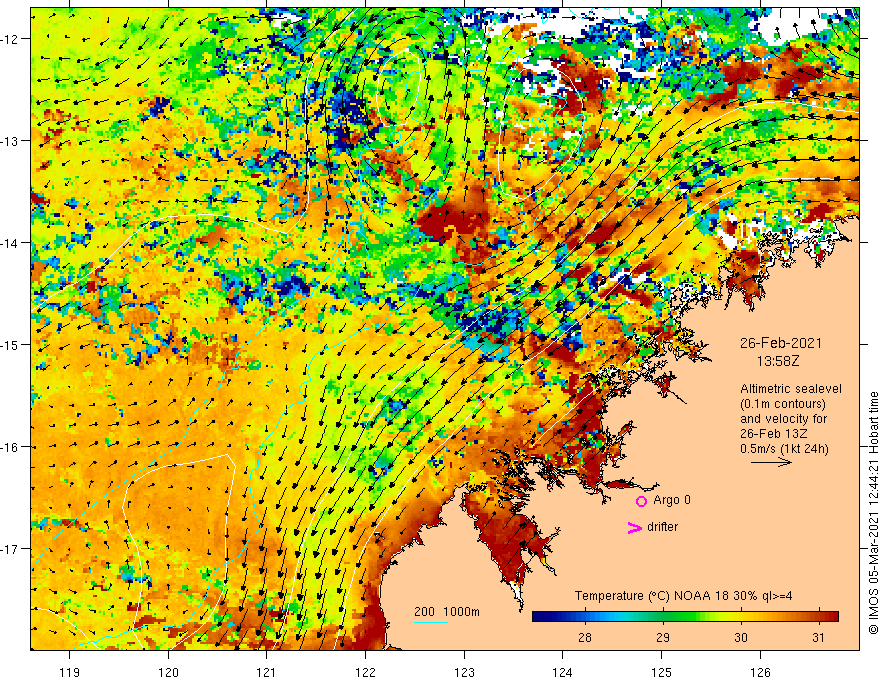Click the longitude label 122
Viewport: 880px width, 680px height.
pos(365,672)
